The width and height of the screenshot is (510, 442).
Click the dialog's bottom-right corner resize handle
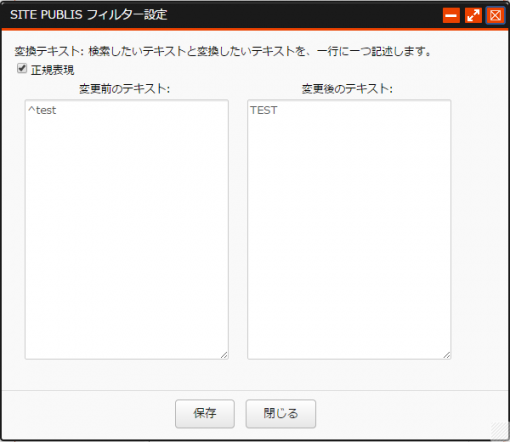pos(500,431)
